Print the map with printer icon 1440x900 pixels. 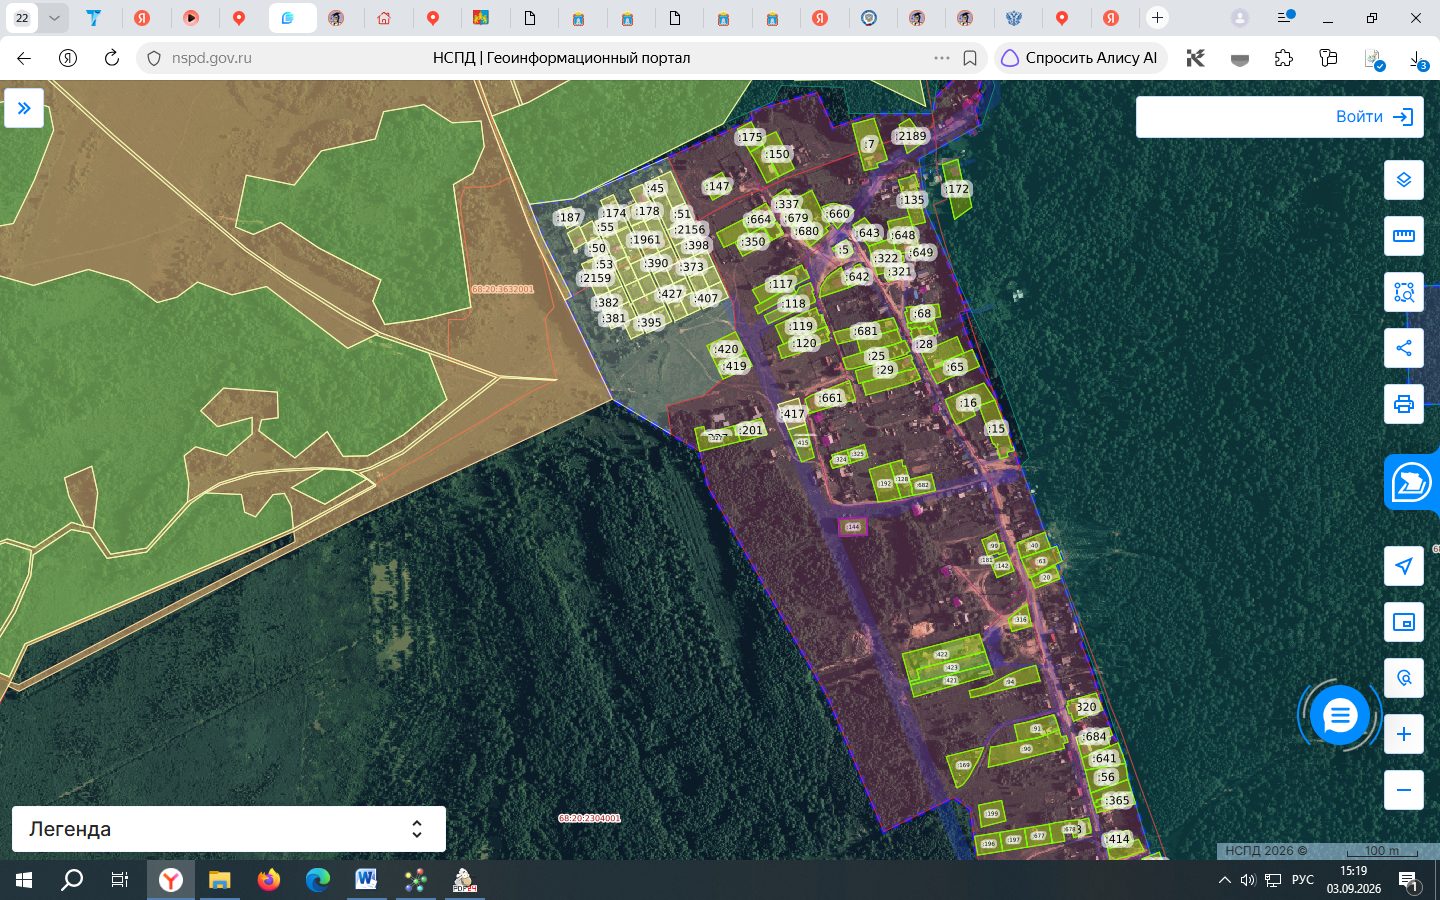[x=1404, y=404]
